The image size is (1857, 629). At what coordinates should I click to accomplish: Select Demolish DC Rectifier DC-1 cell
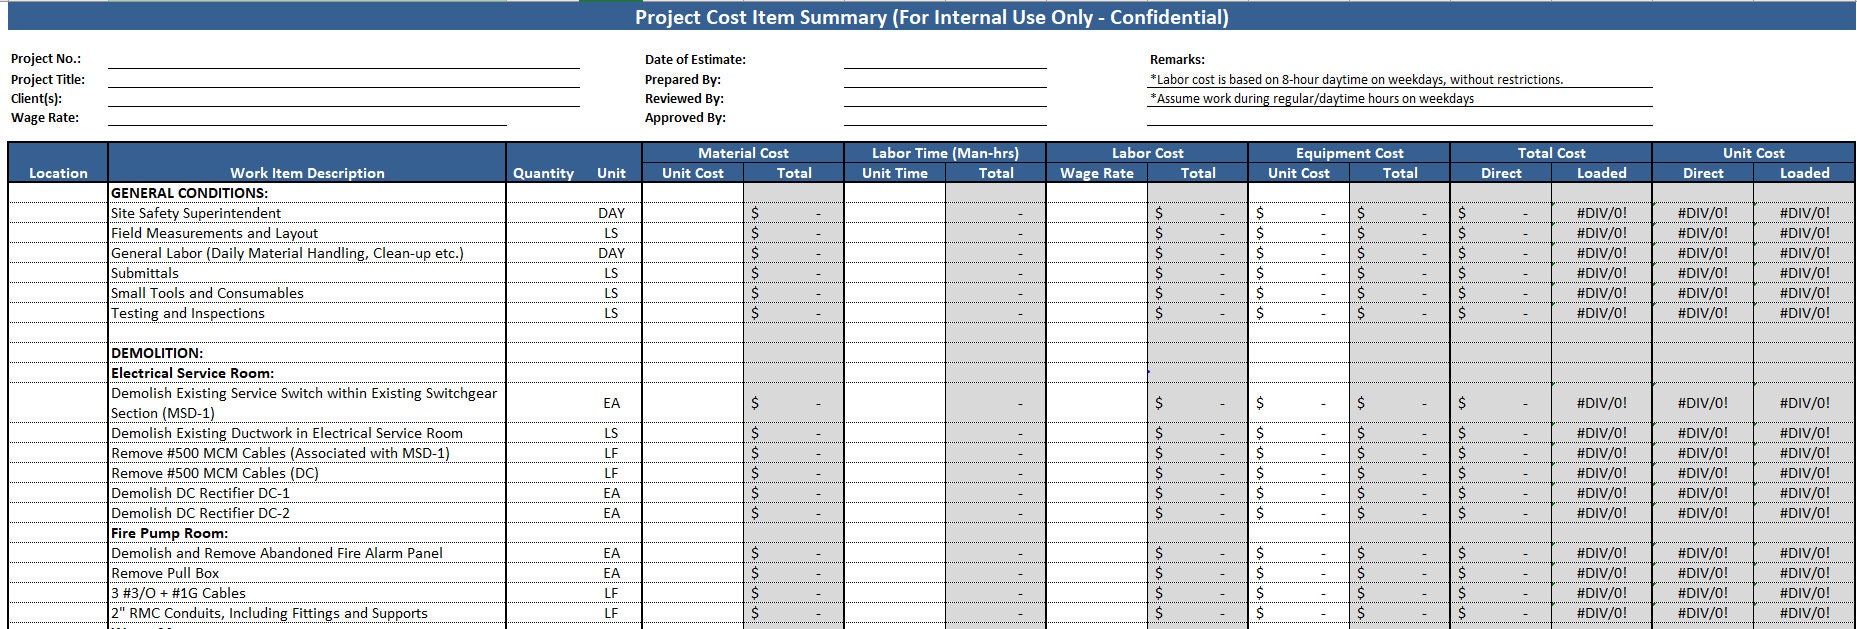point(307,493)
